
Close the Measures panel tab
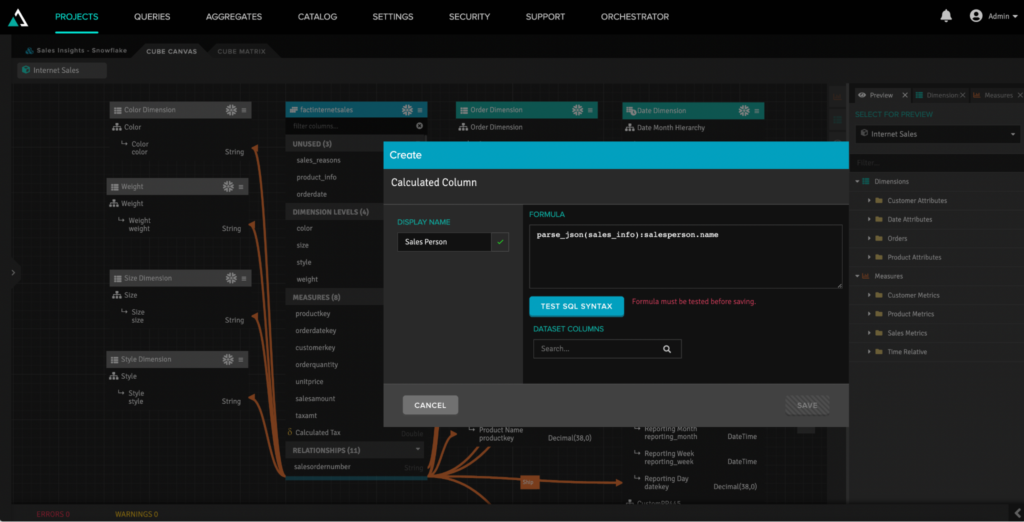(x=1018, y=95)
